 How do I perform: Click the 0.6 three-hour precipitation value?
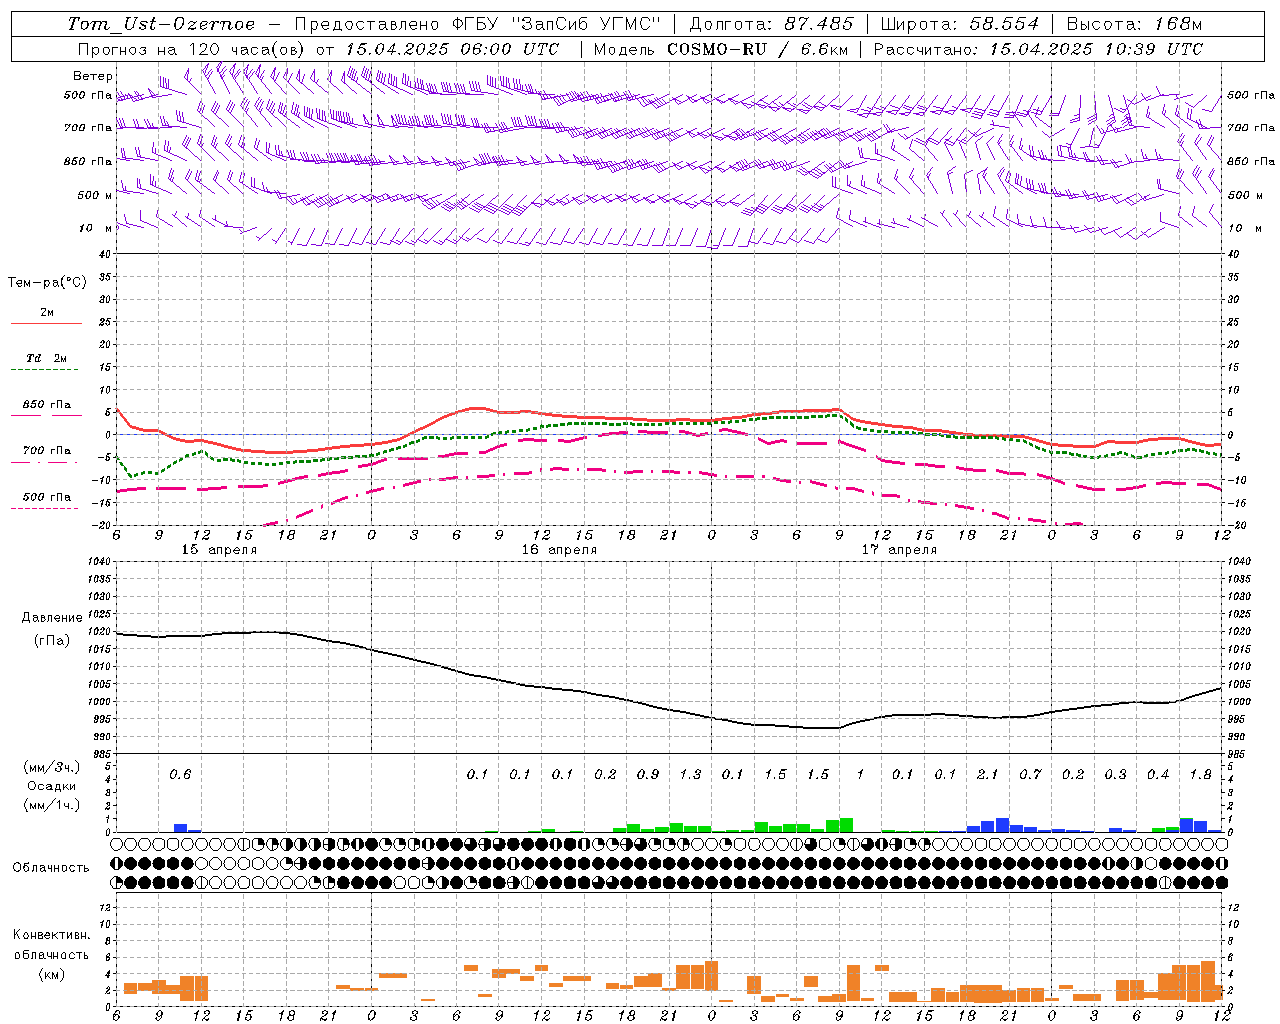(180, 774)
